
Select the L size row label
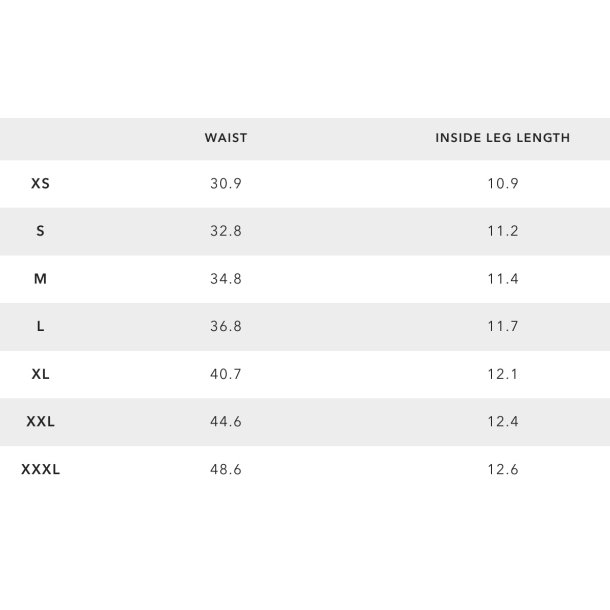click(x=40, y=327)
